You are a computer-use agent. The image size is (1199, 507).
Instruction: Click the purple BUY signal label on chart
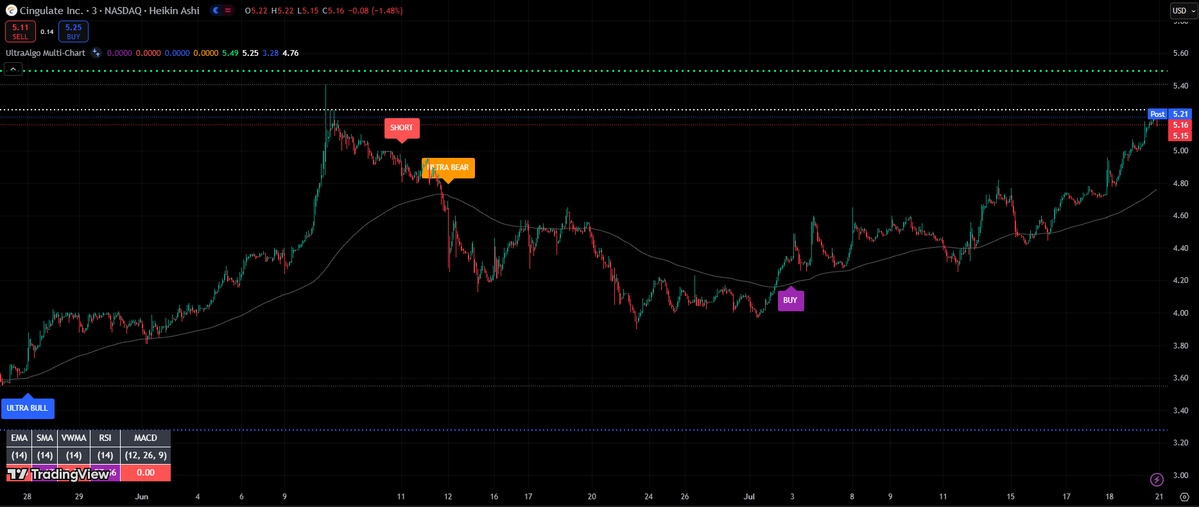[x=791, y=301]
